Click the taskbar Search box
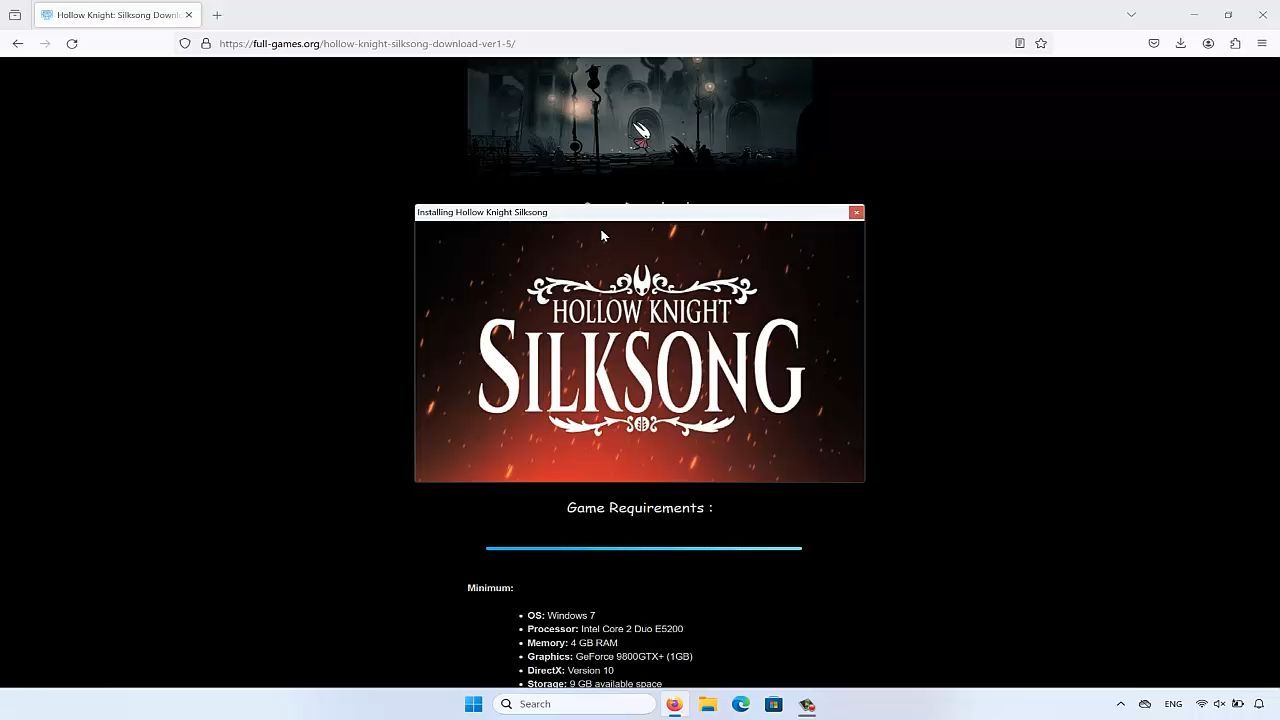The image size is (1280, 720). (x=575, y=704)
